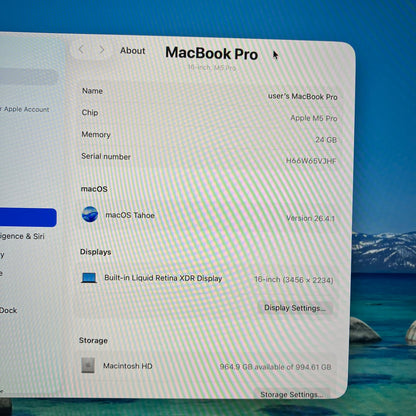416x416 pixels.
Task: Click the Built-in Liquid Retina XDR Display row
Action: coord(207,278)
